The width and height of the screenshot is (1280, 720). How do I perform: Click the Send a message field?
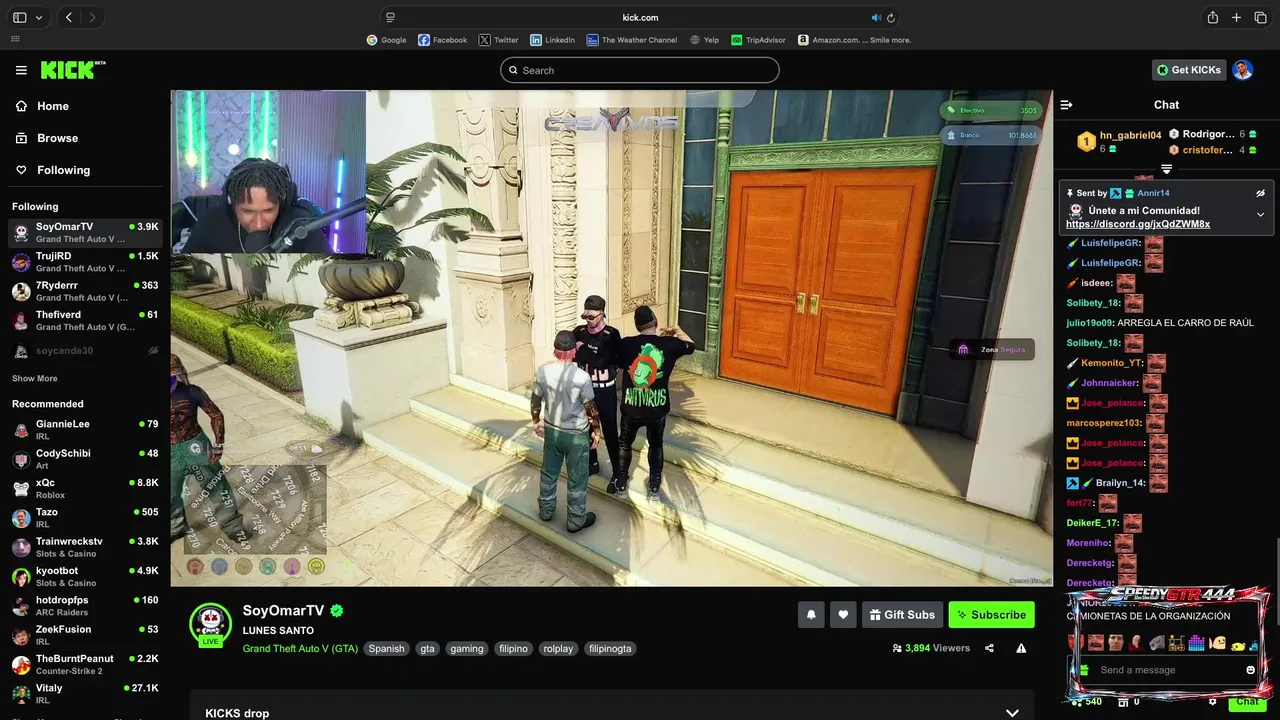(1166, 670)
